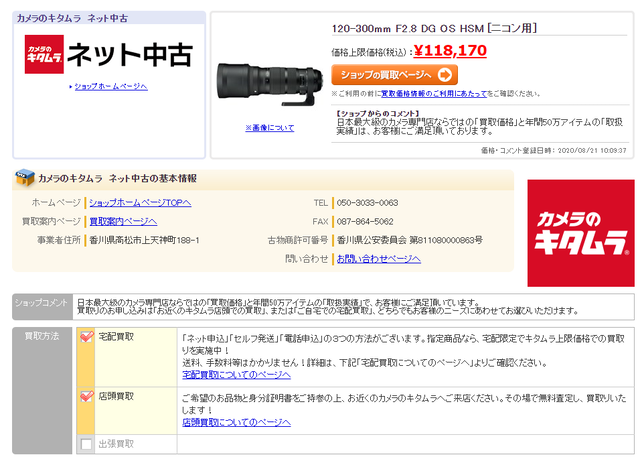Click the FAX number 087-864-5062
640x457 pixels.
tap(365, 222)
